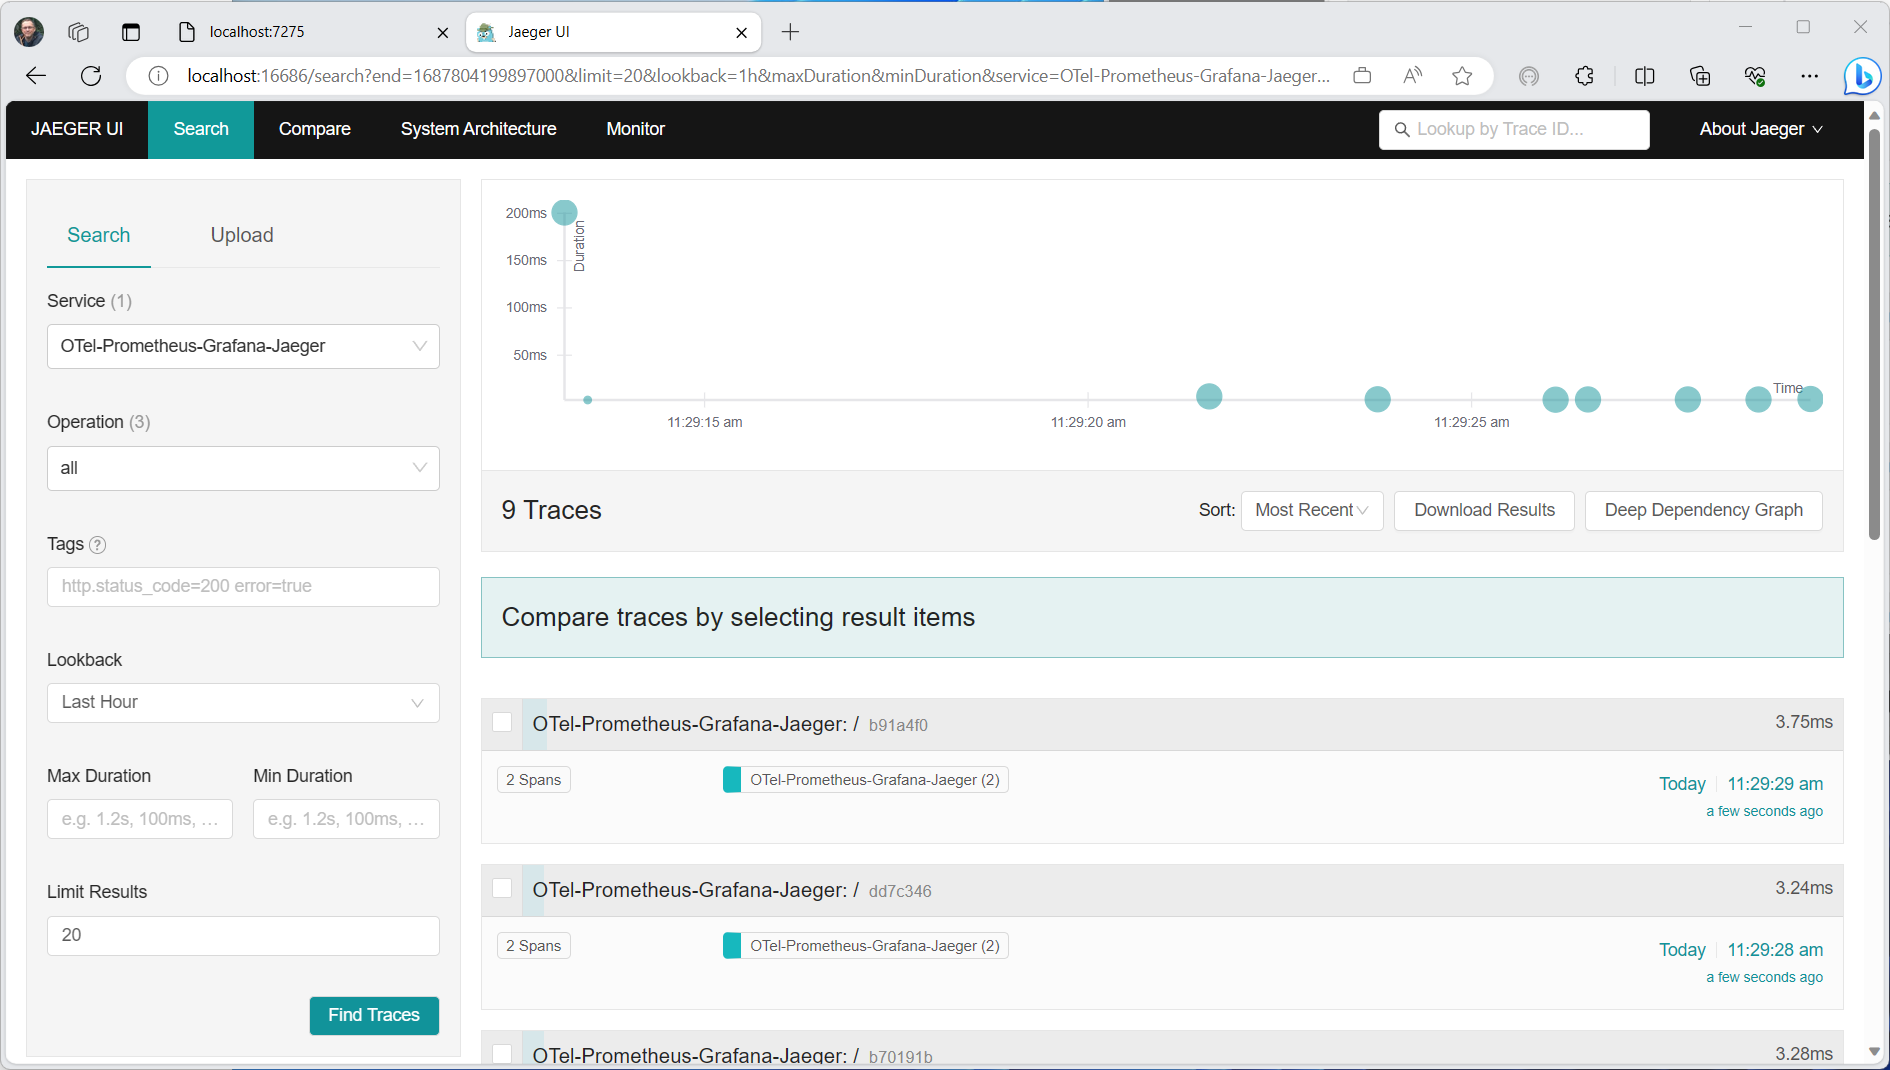Click the magnifier icon in trace lookup
This screenshot has height=1070, width=1890.
[1402, 130]
